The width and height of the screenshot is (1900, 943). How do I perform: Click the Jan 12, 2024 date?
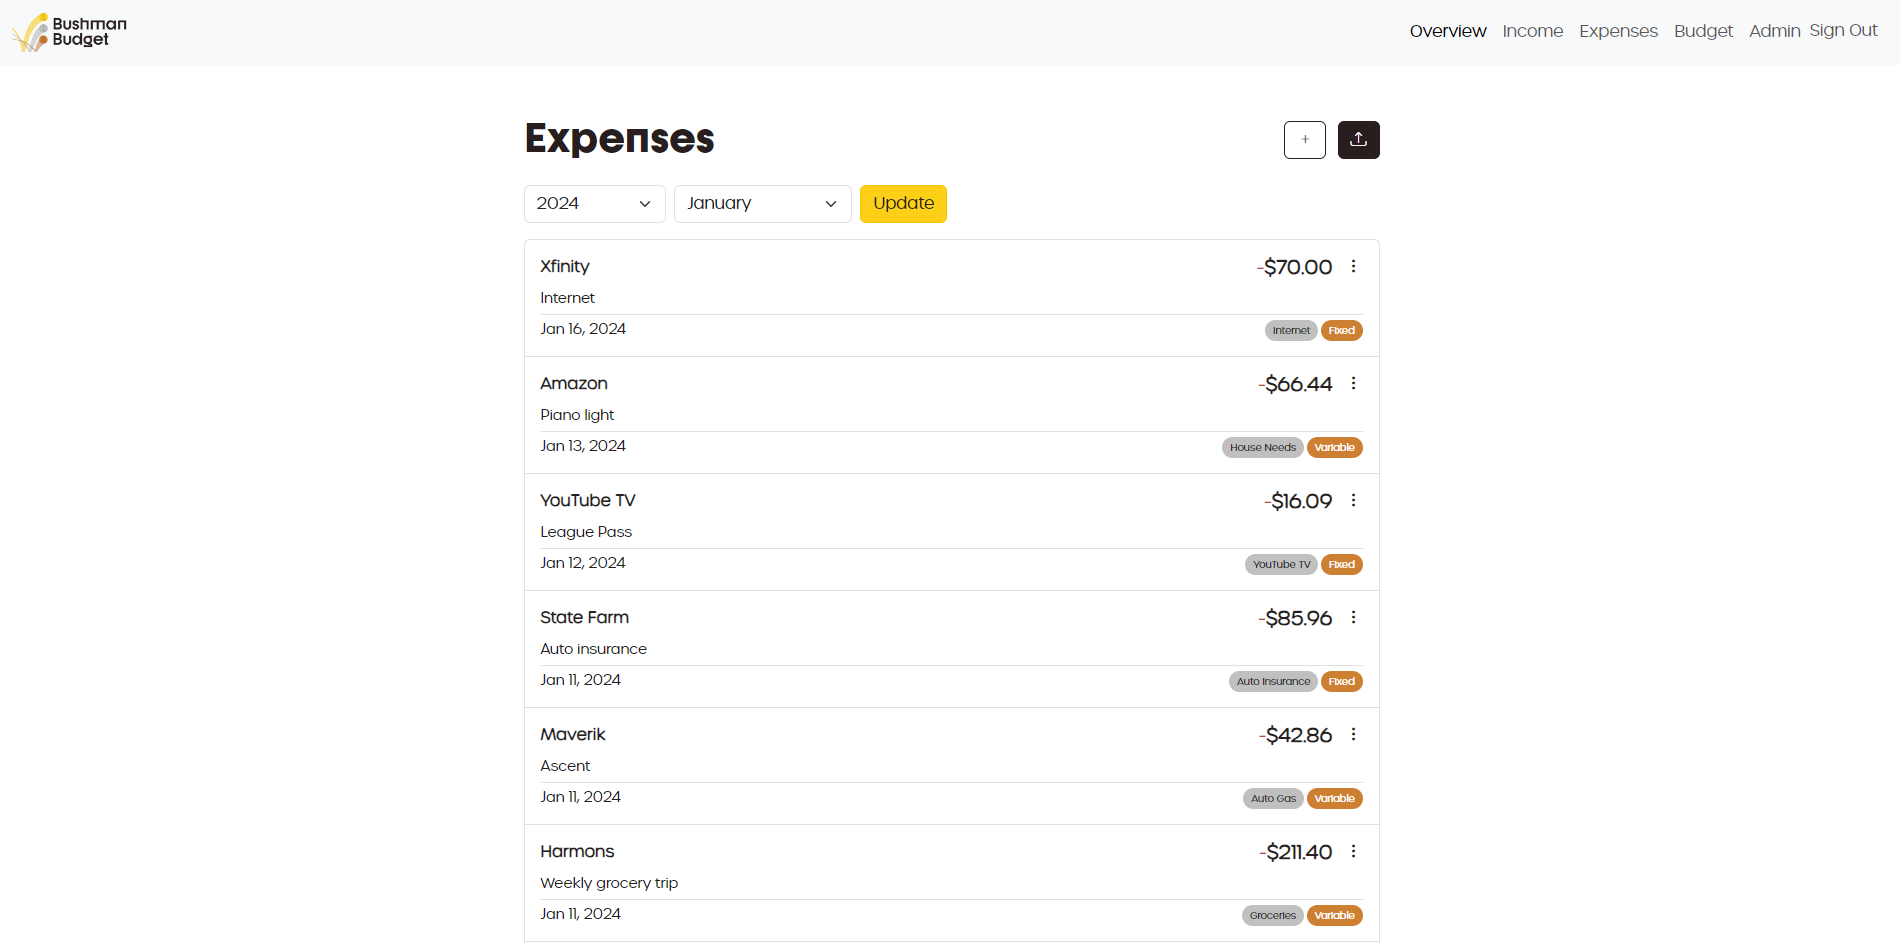[583, 563]
